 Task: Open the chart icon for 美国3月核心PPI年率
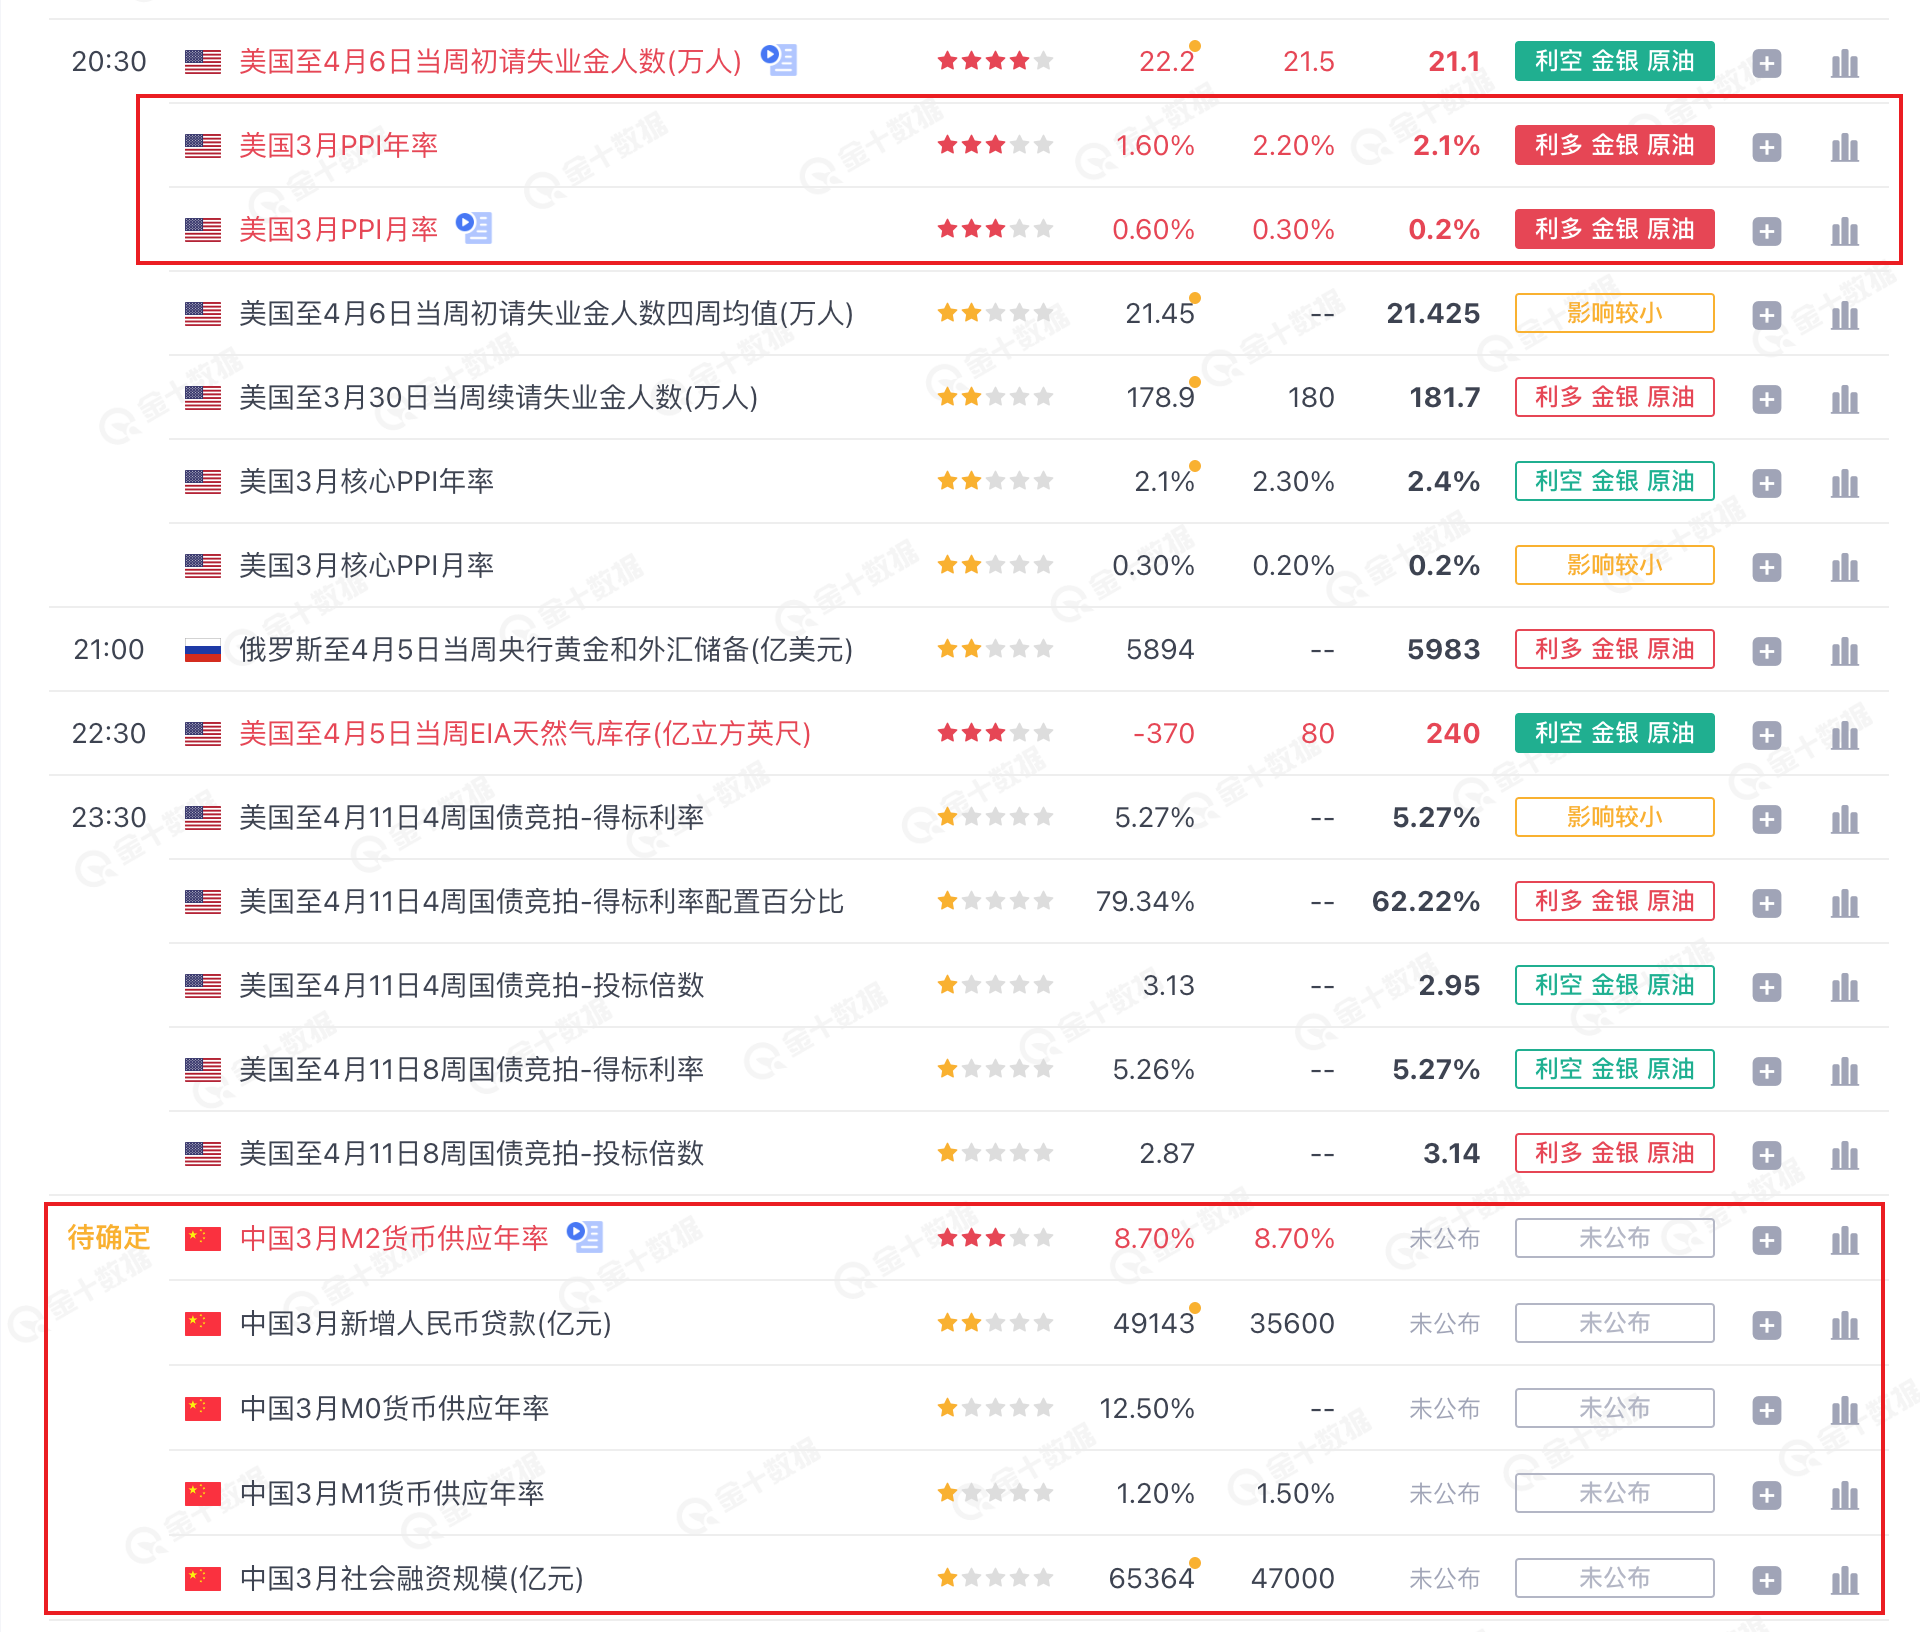(1844, 484)
